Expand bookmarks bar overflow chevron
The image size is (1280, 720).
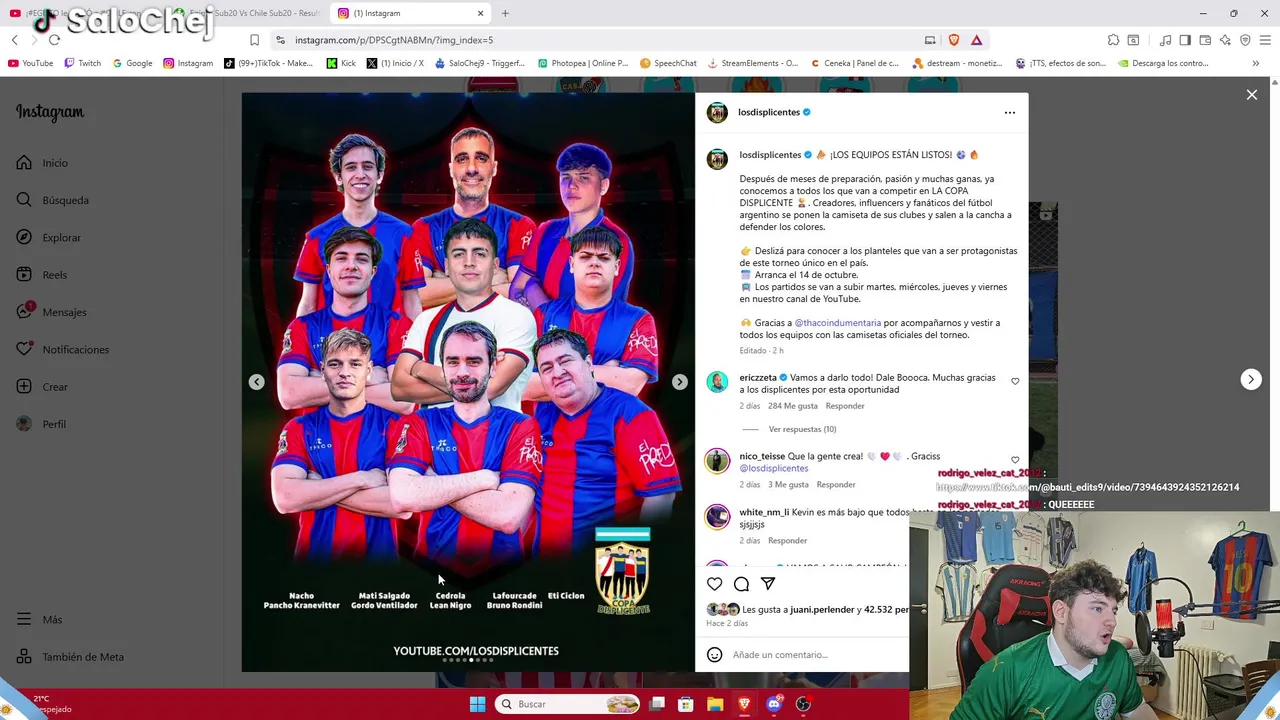1255,63
